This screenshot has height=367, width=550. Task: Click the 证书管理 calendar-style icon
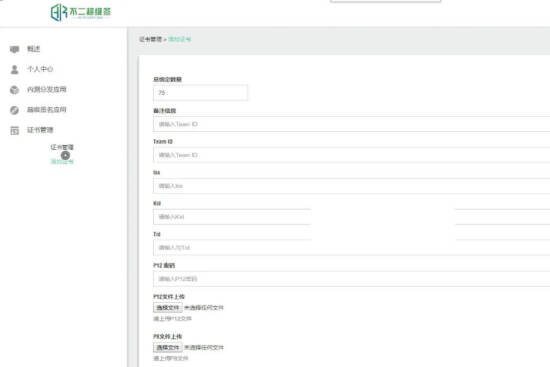point(14,131)
